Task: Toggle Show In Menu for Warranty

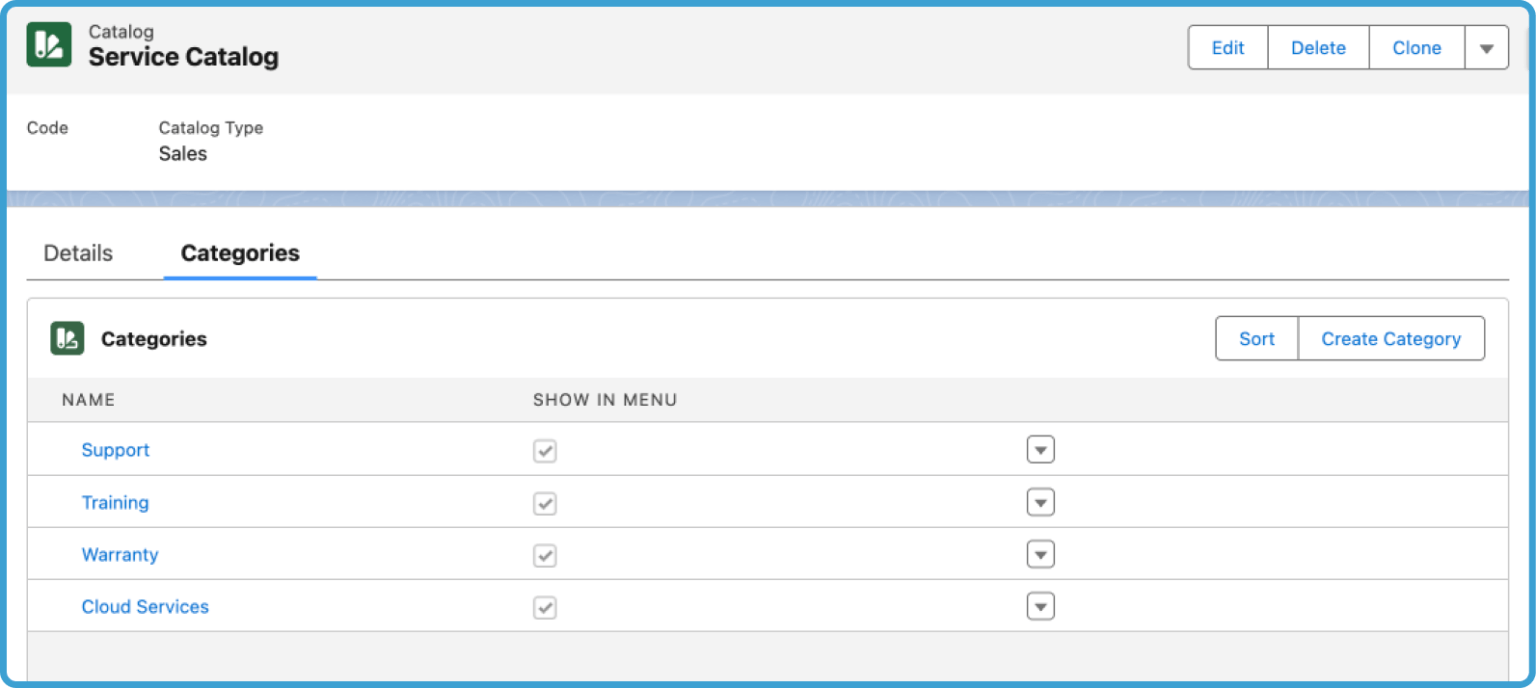Action: [x=545, y=555]
